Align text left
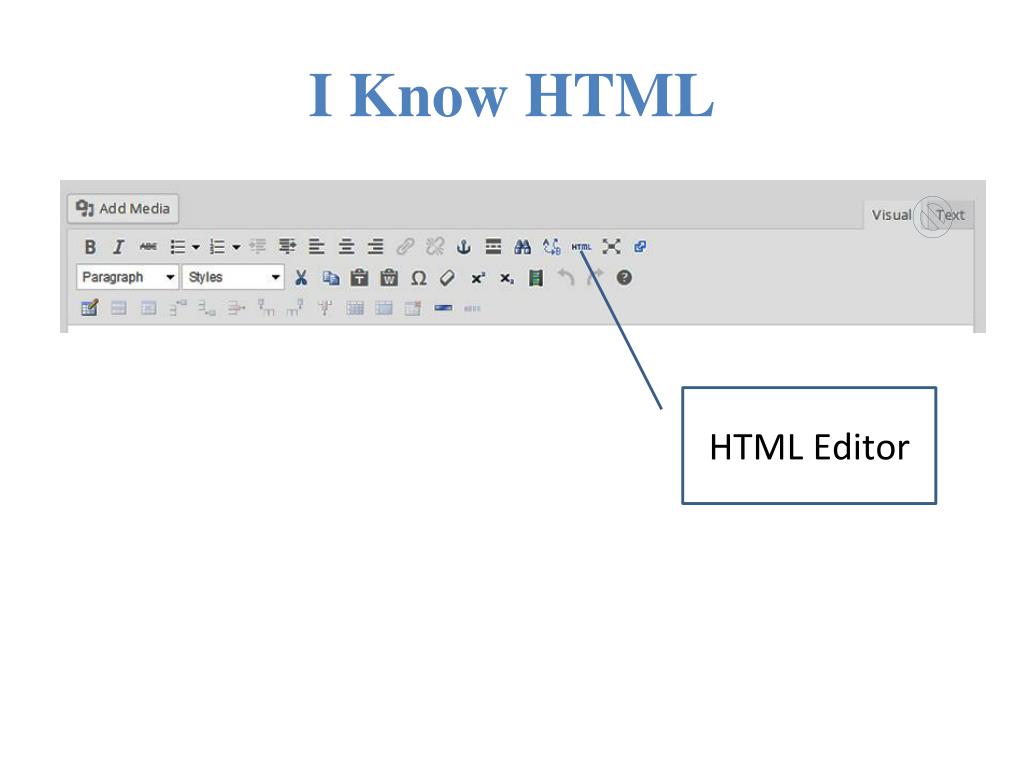The width and height of the screenshot is (1024, 768). pyautogui.click(x=317, y=247)
